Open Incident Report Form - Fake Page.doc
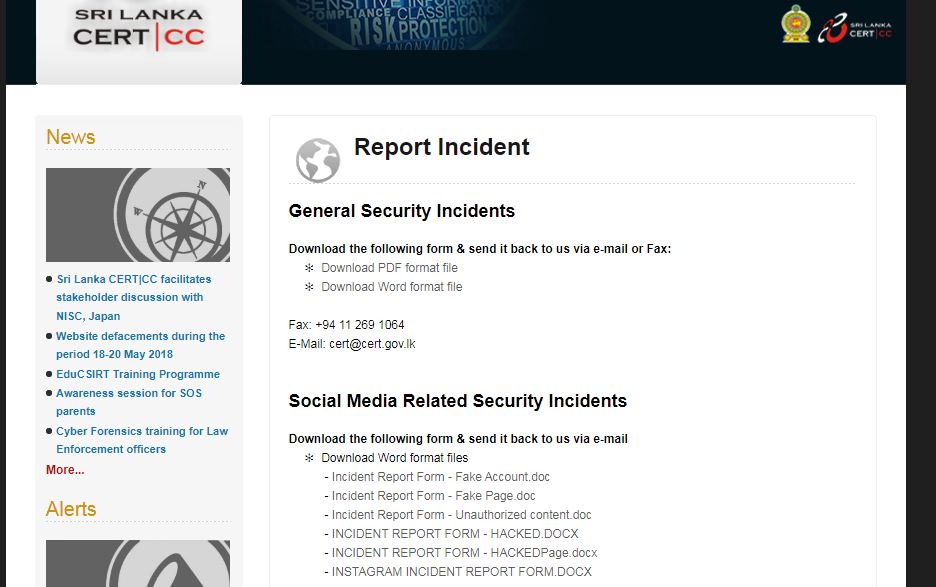936x587 pixels. (433, 496)
